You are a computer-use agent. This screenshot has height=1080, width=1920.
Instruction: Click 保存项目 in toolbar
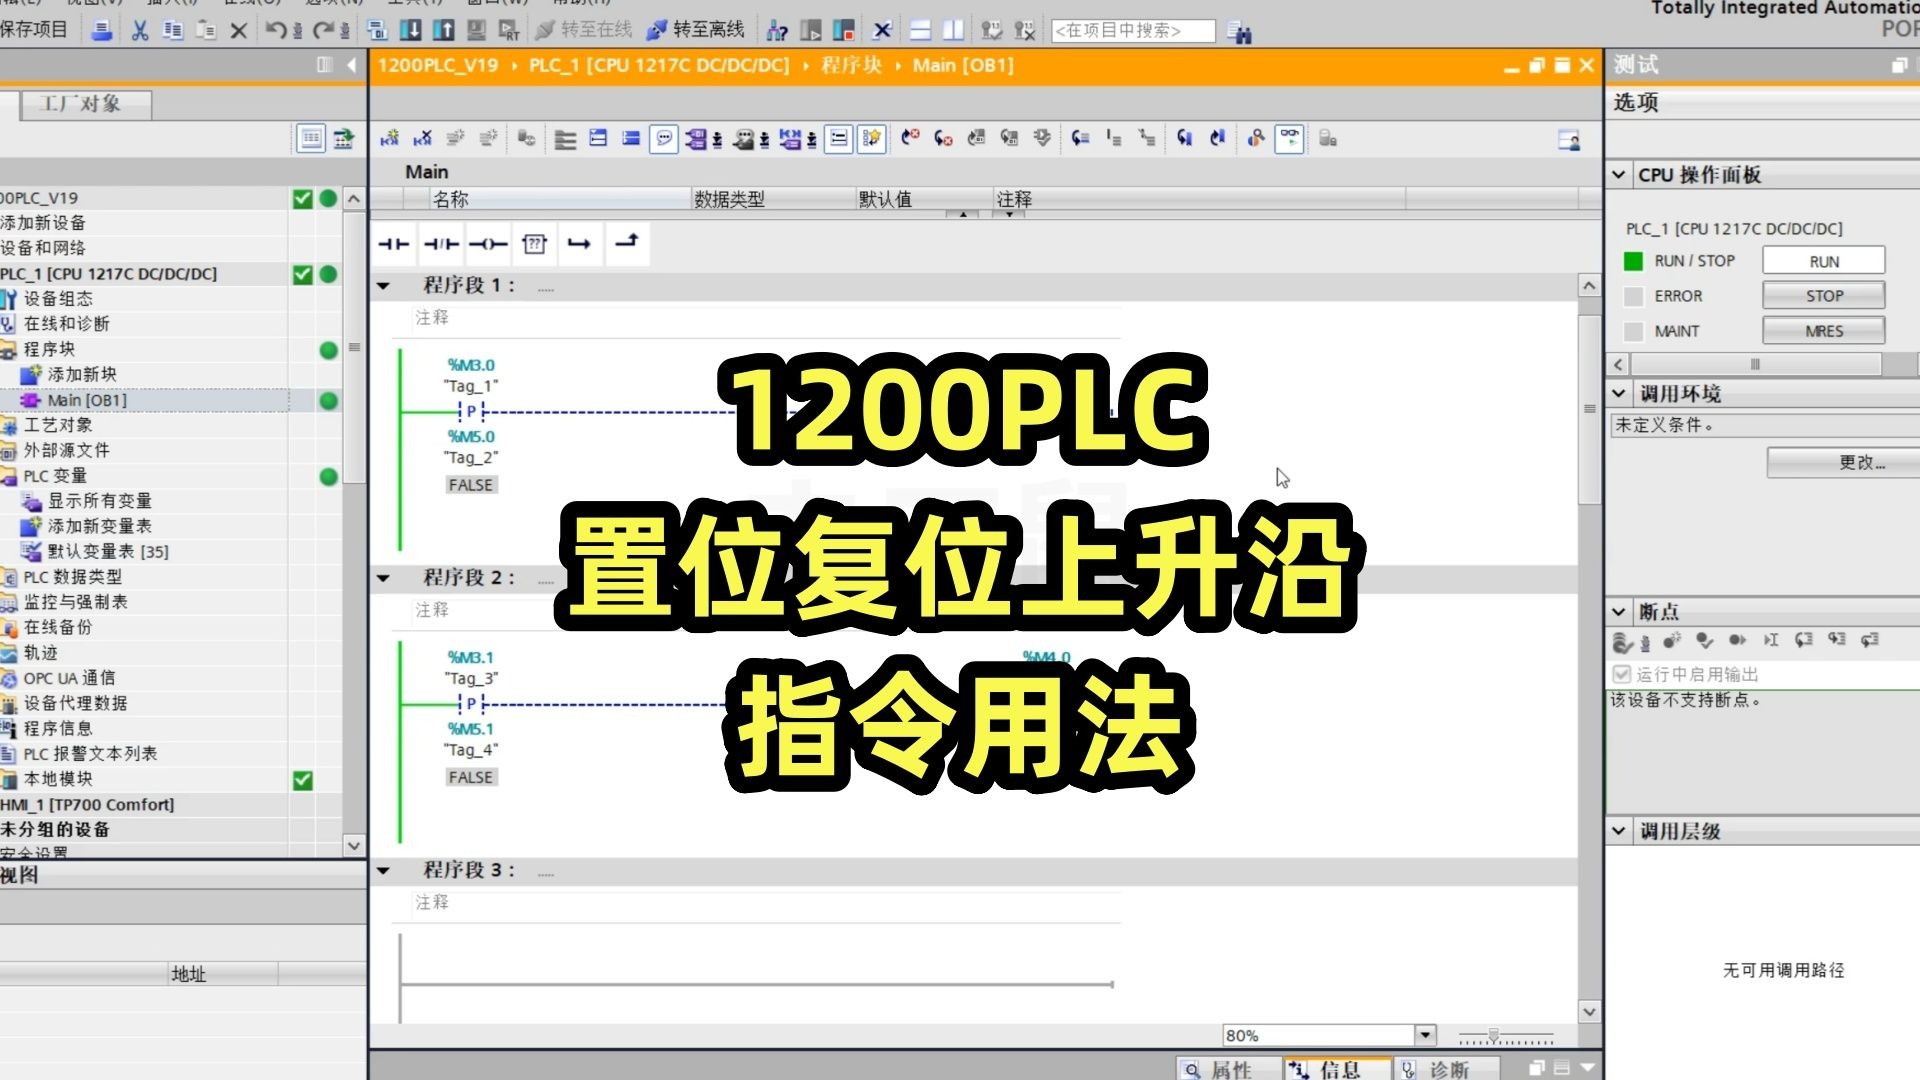pos(34,29)
